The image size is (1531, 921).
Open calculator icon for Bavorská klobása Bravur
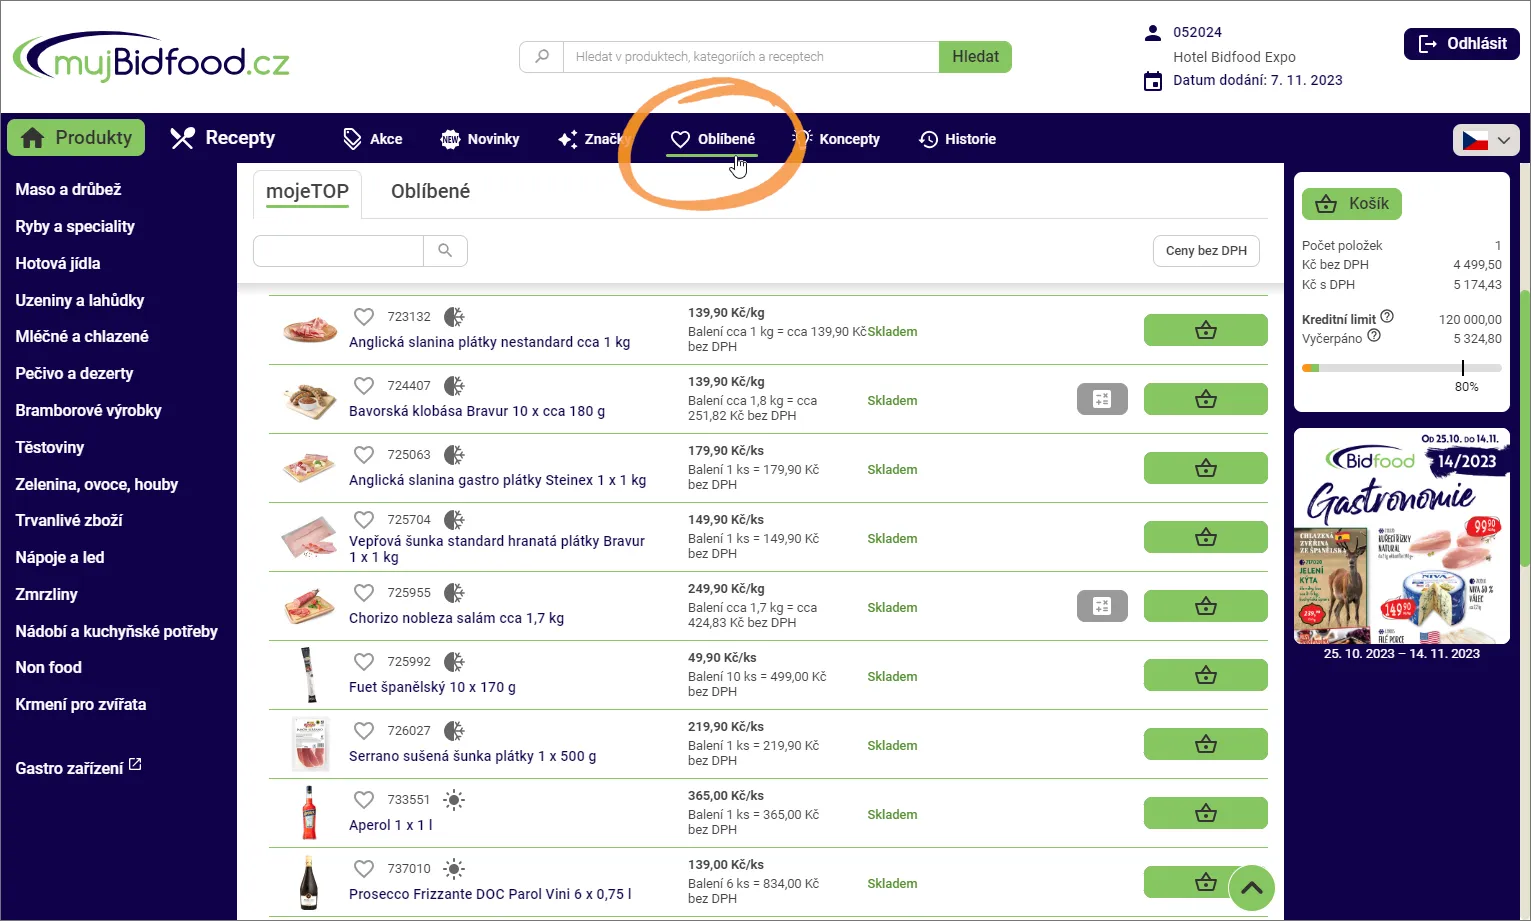tap(1102, 399)
